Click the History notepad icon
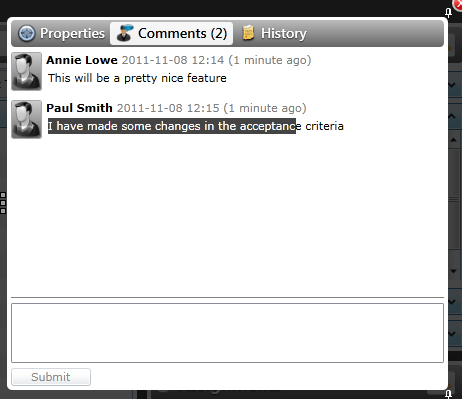The image size is (462, 399). 248,33
